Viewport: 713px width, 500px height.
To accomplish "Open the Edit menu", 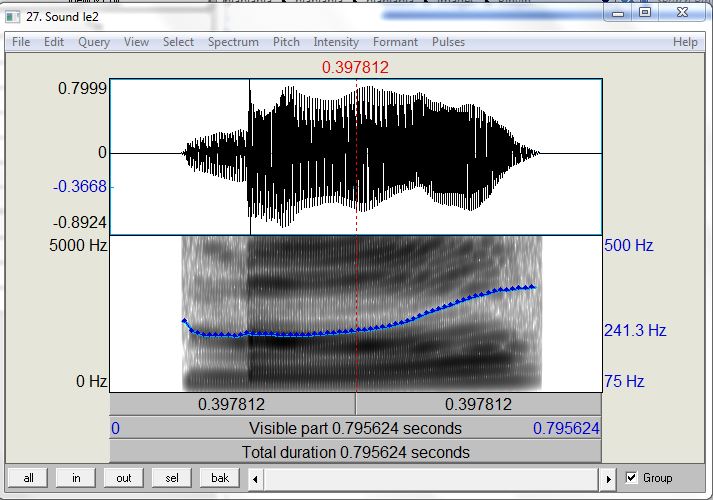I will pos(54,42).
